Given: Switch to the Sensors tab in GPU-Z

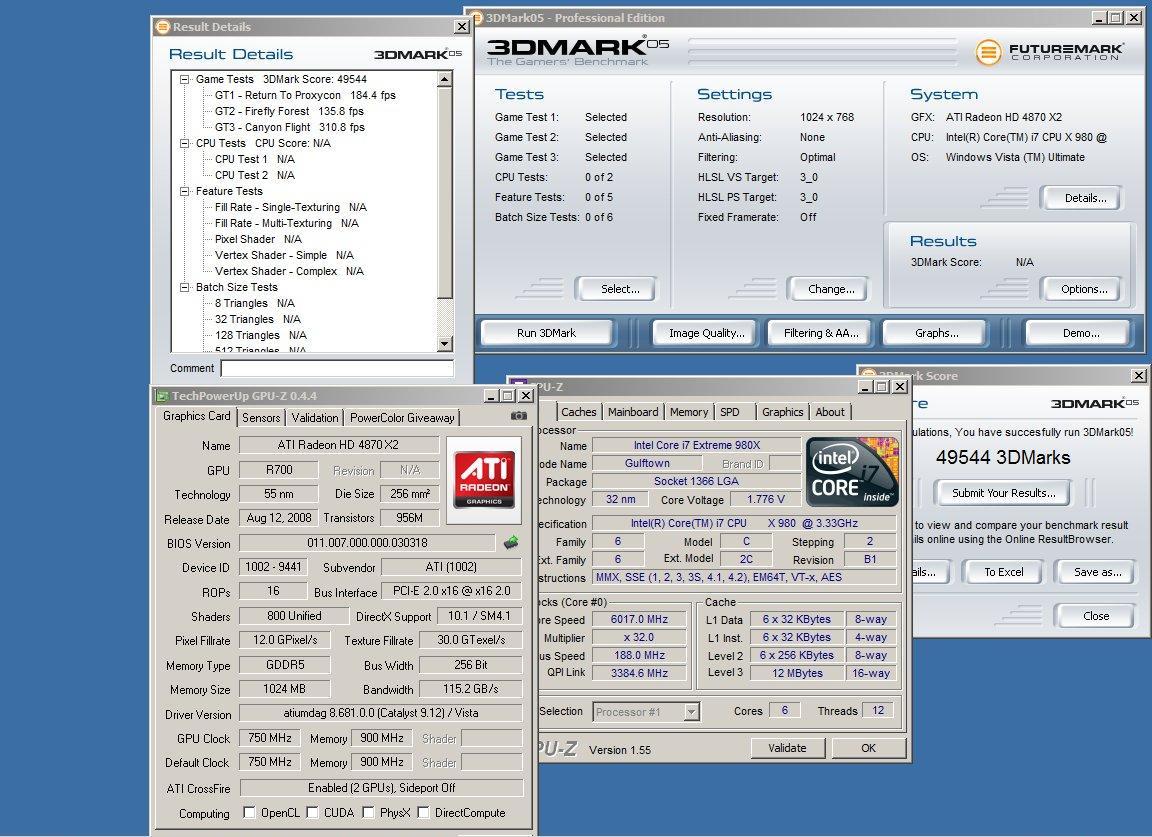Looking at the screenshot, I should [x=261, y=417].
